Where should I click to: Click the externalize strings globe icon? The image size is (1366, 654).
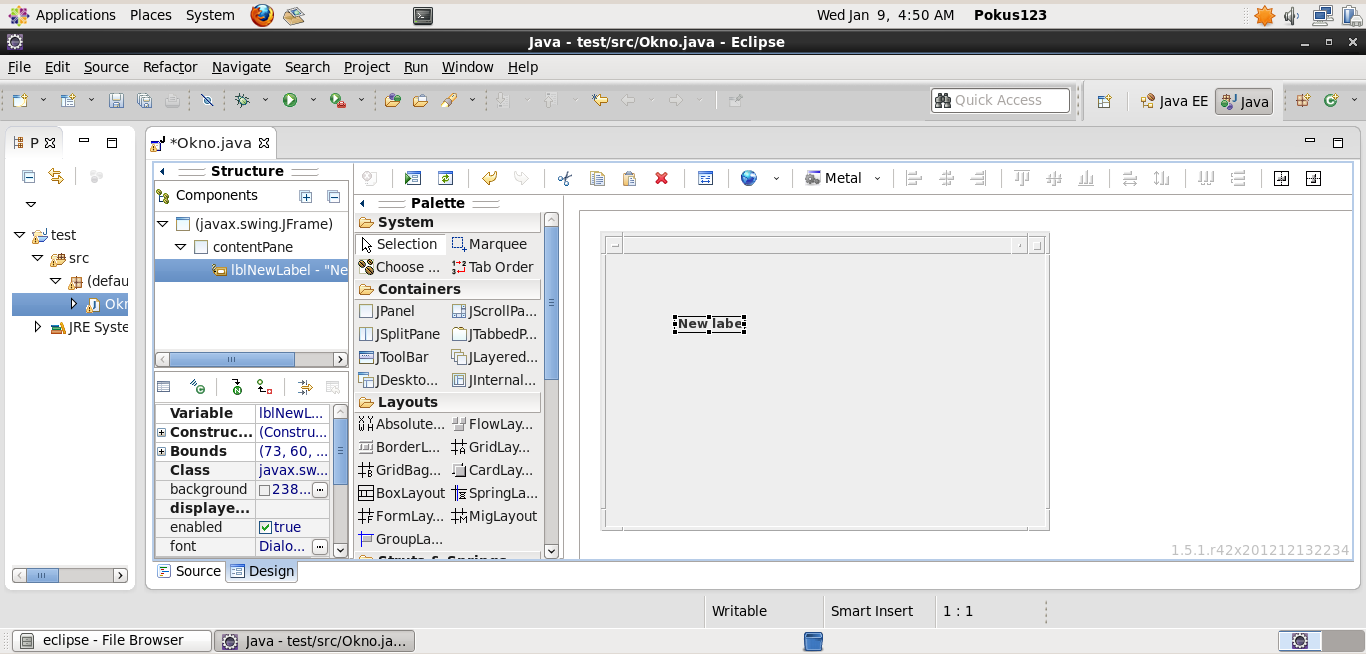click(x=749, y=178)
